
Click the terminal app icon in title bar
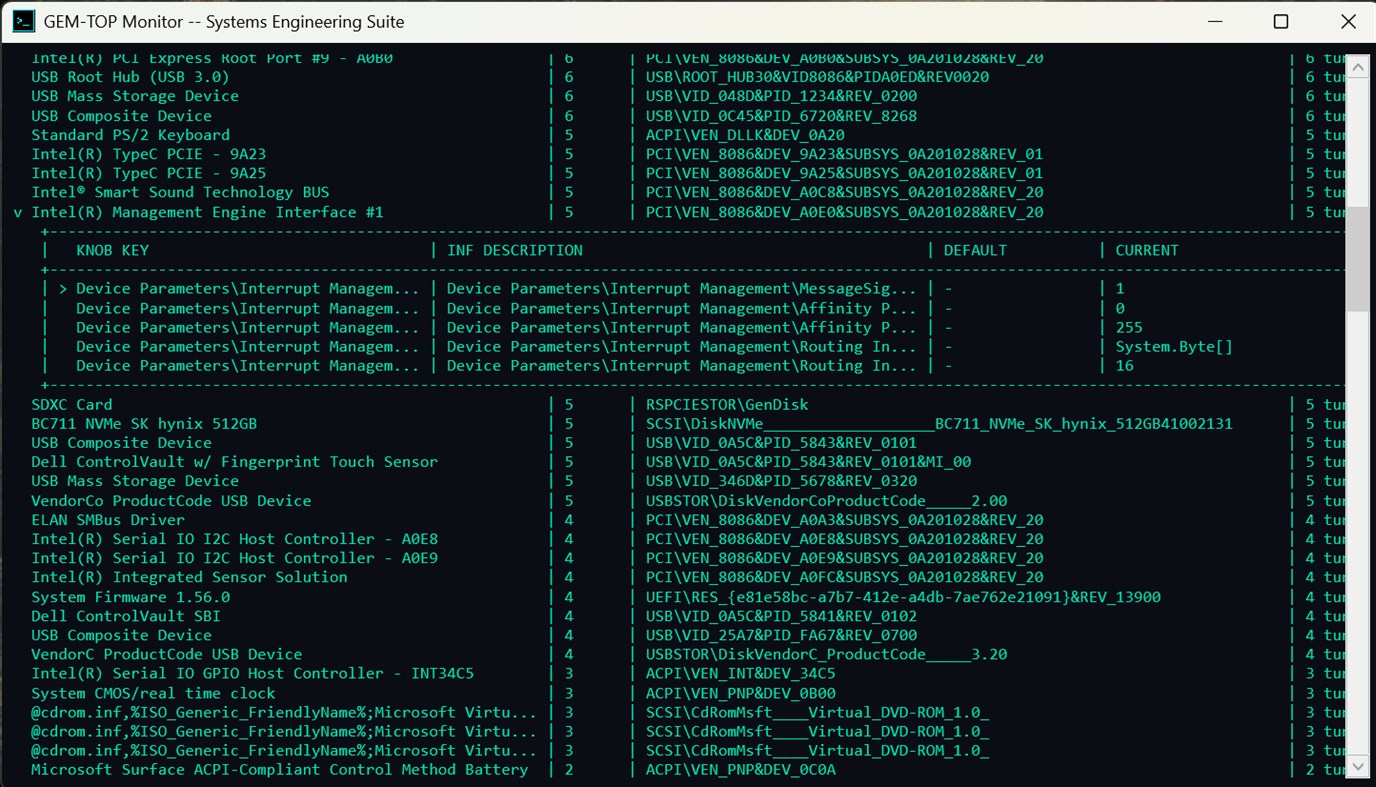[23, 21]
